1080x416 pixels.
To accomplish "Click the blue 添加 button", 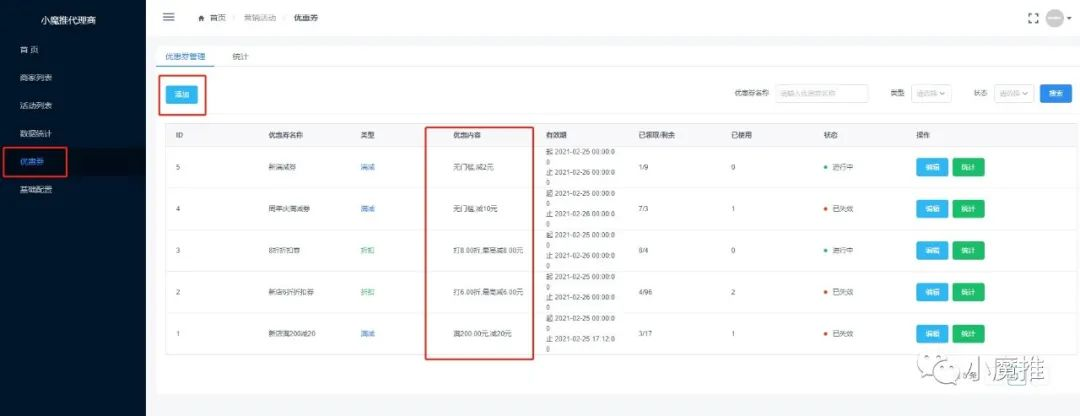I will (x=182, y=94).
